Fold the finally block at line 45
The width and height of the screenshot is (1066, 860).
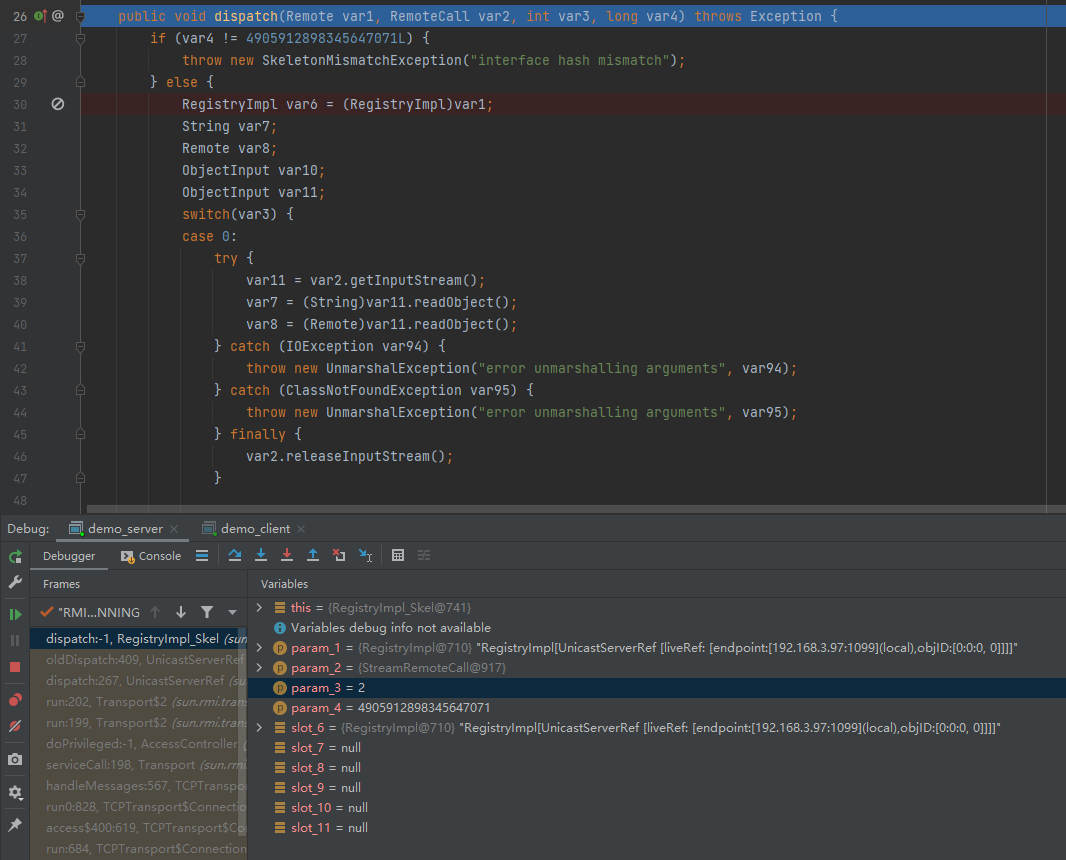coord(80,434)
